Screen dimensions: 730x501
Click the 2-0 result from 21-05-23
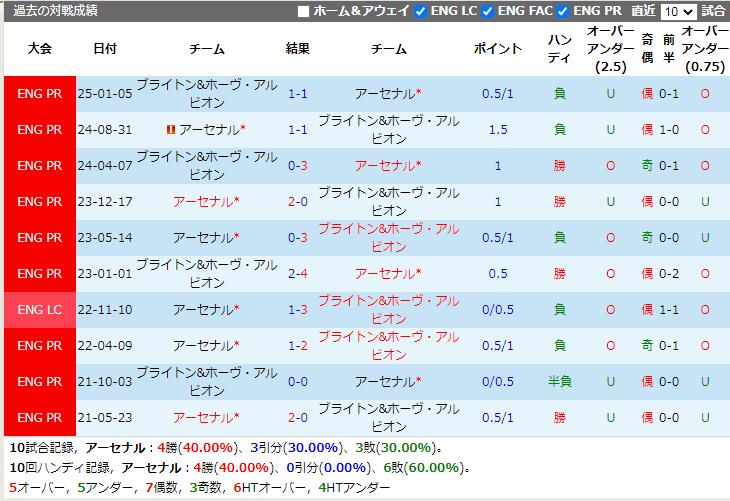297,417
